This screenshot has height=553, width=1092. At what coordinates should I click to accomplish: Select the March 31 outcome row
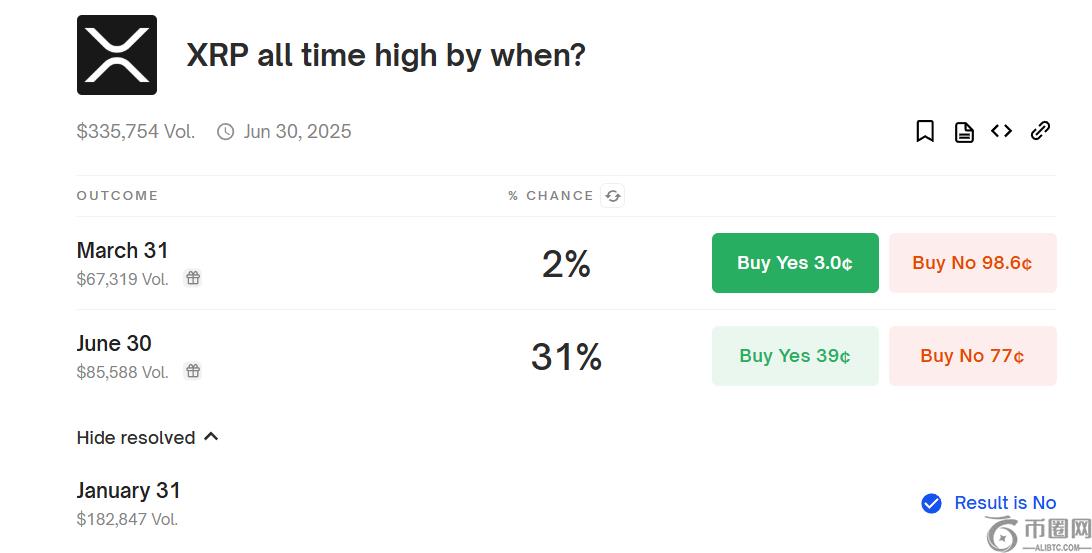point(122,250)
